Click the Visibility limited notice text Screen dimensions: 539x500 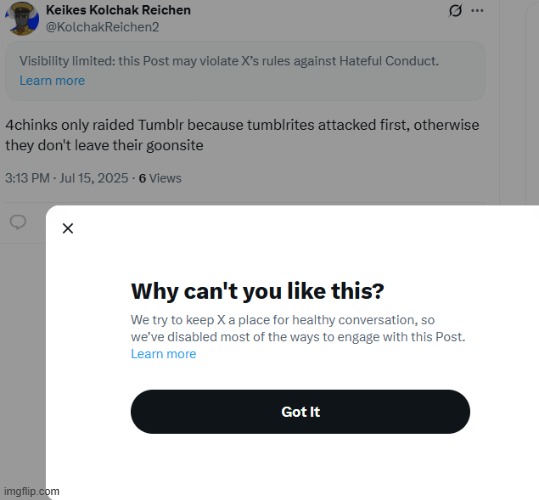pos(229,61)
